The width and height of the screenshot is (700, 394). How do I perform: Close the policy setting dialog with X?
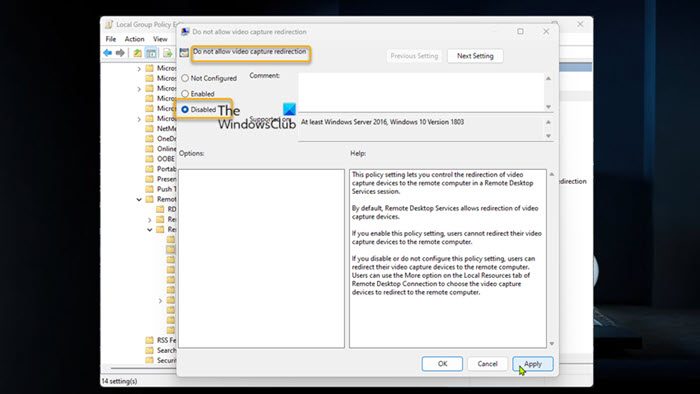tap(546, 31)
